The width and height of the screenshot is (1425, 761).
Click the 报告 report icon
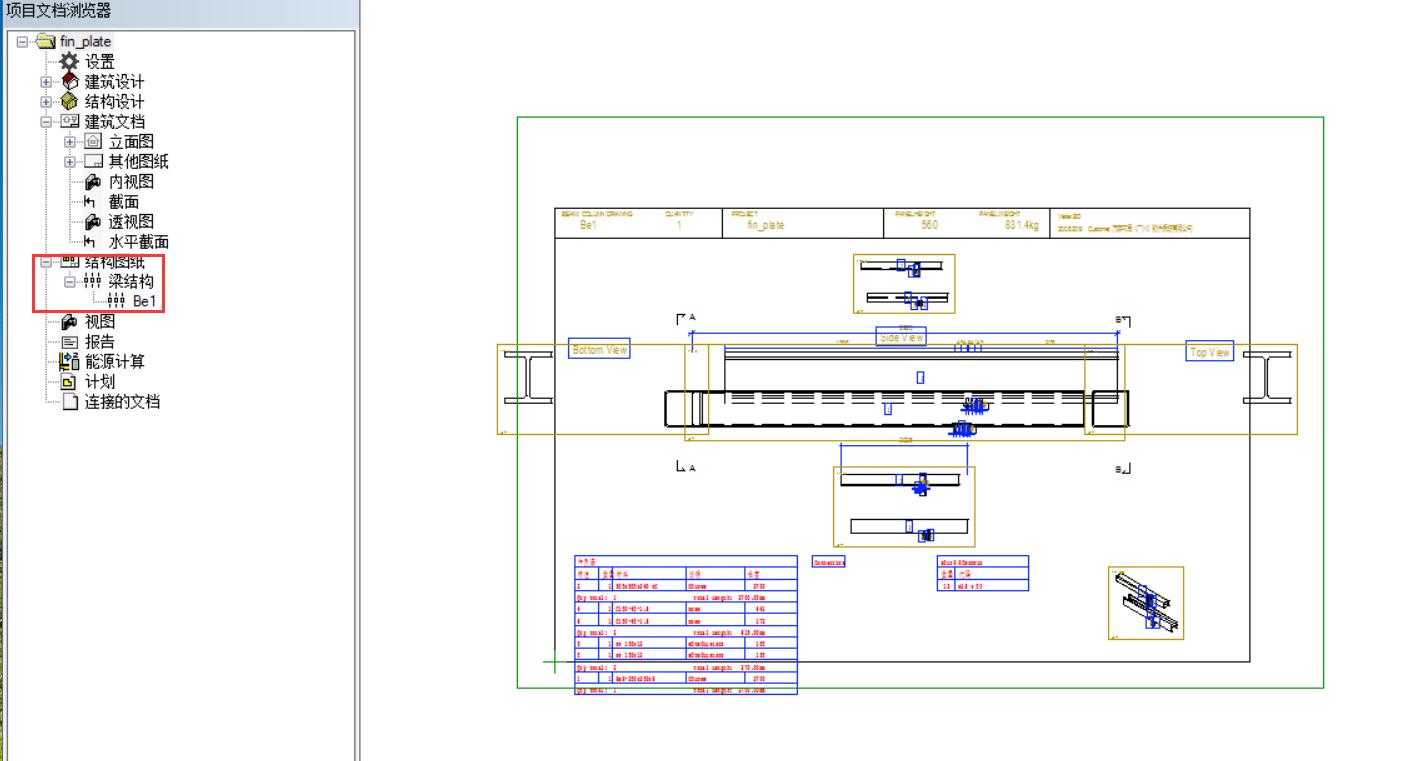coord(70,342)
